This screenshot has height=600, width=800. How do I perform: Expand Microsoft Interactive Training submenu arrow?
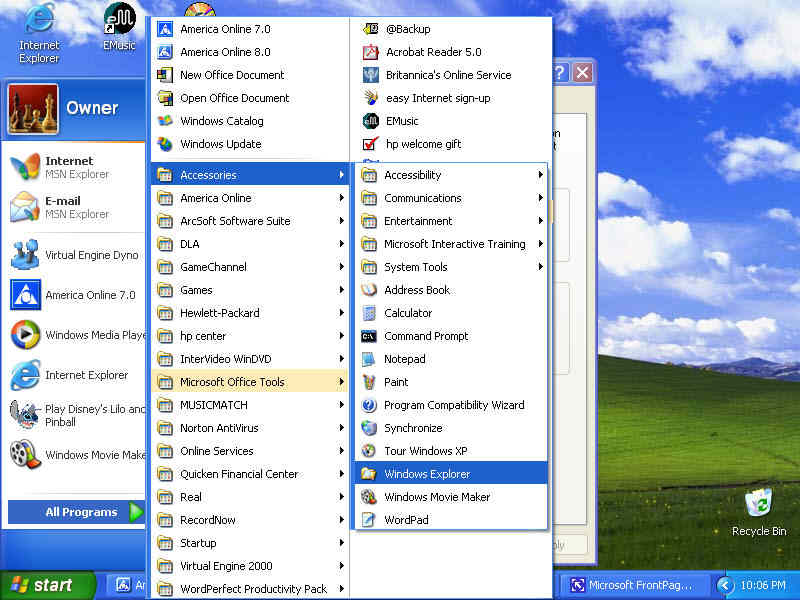(540, 244)
